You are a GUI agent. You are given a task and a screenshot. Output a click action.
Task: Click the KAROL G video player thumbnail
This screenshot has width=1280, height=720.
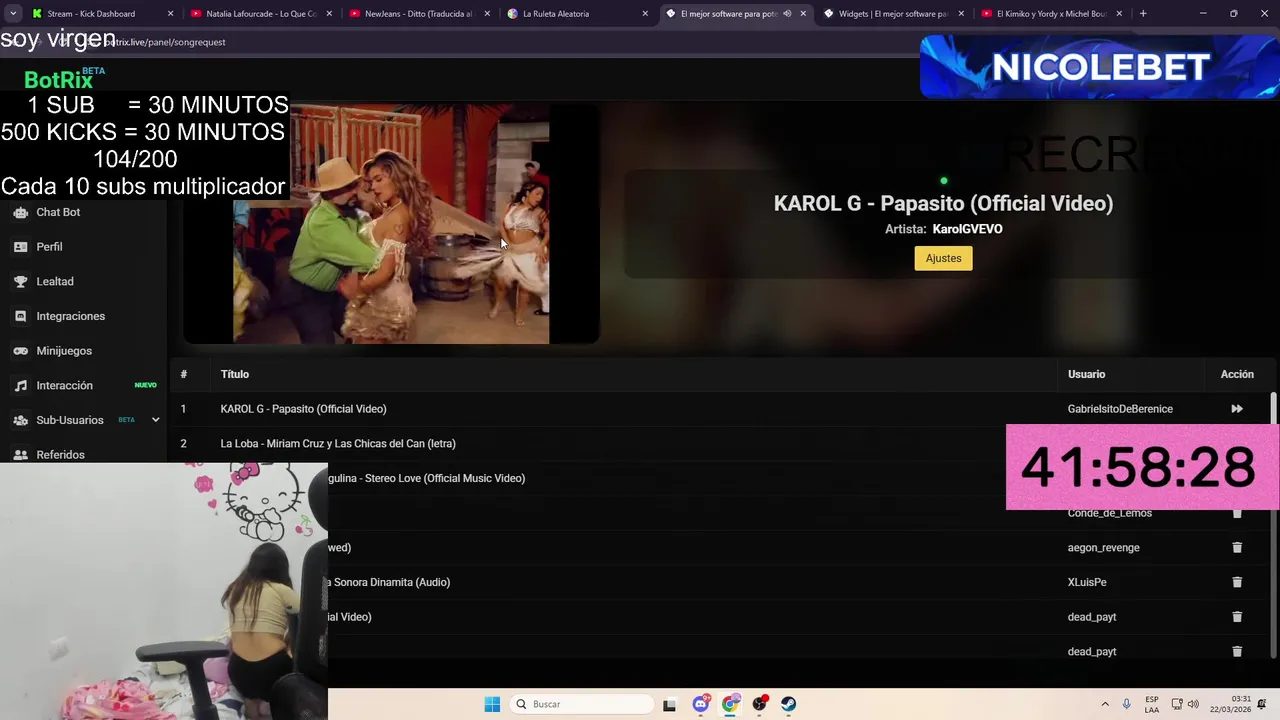coord(391,224)
